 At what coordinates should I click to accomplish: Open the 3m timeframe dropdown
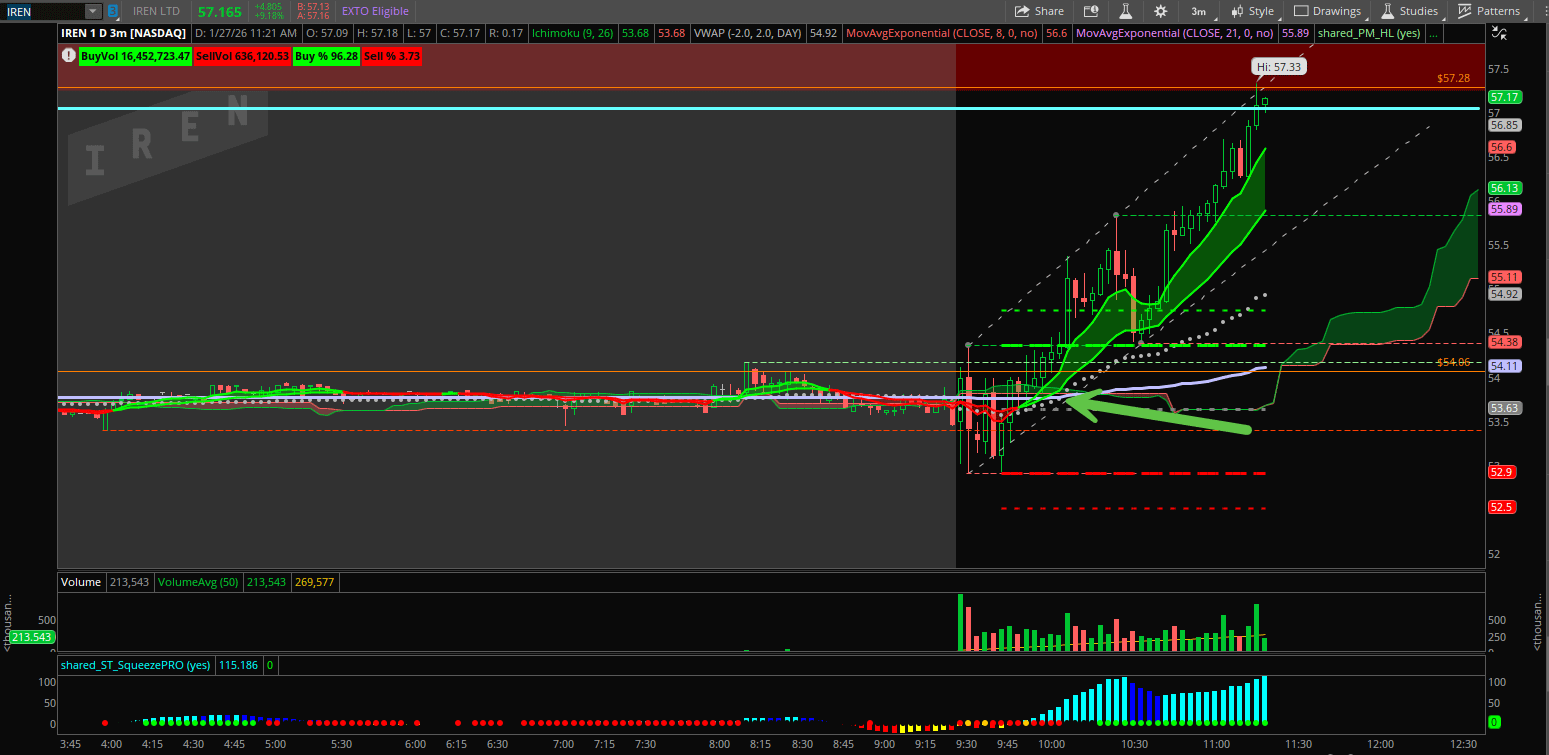tap(1198, 11)
